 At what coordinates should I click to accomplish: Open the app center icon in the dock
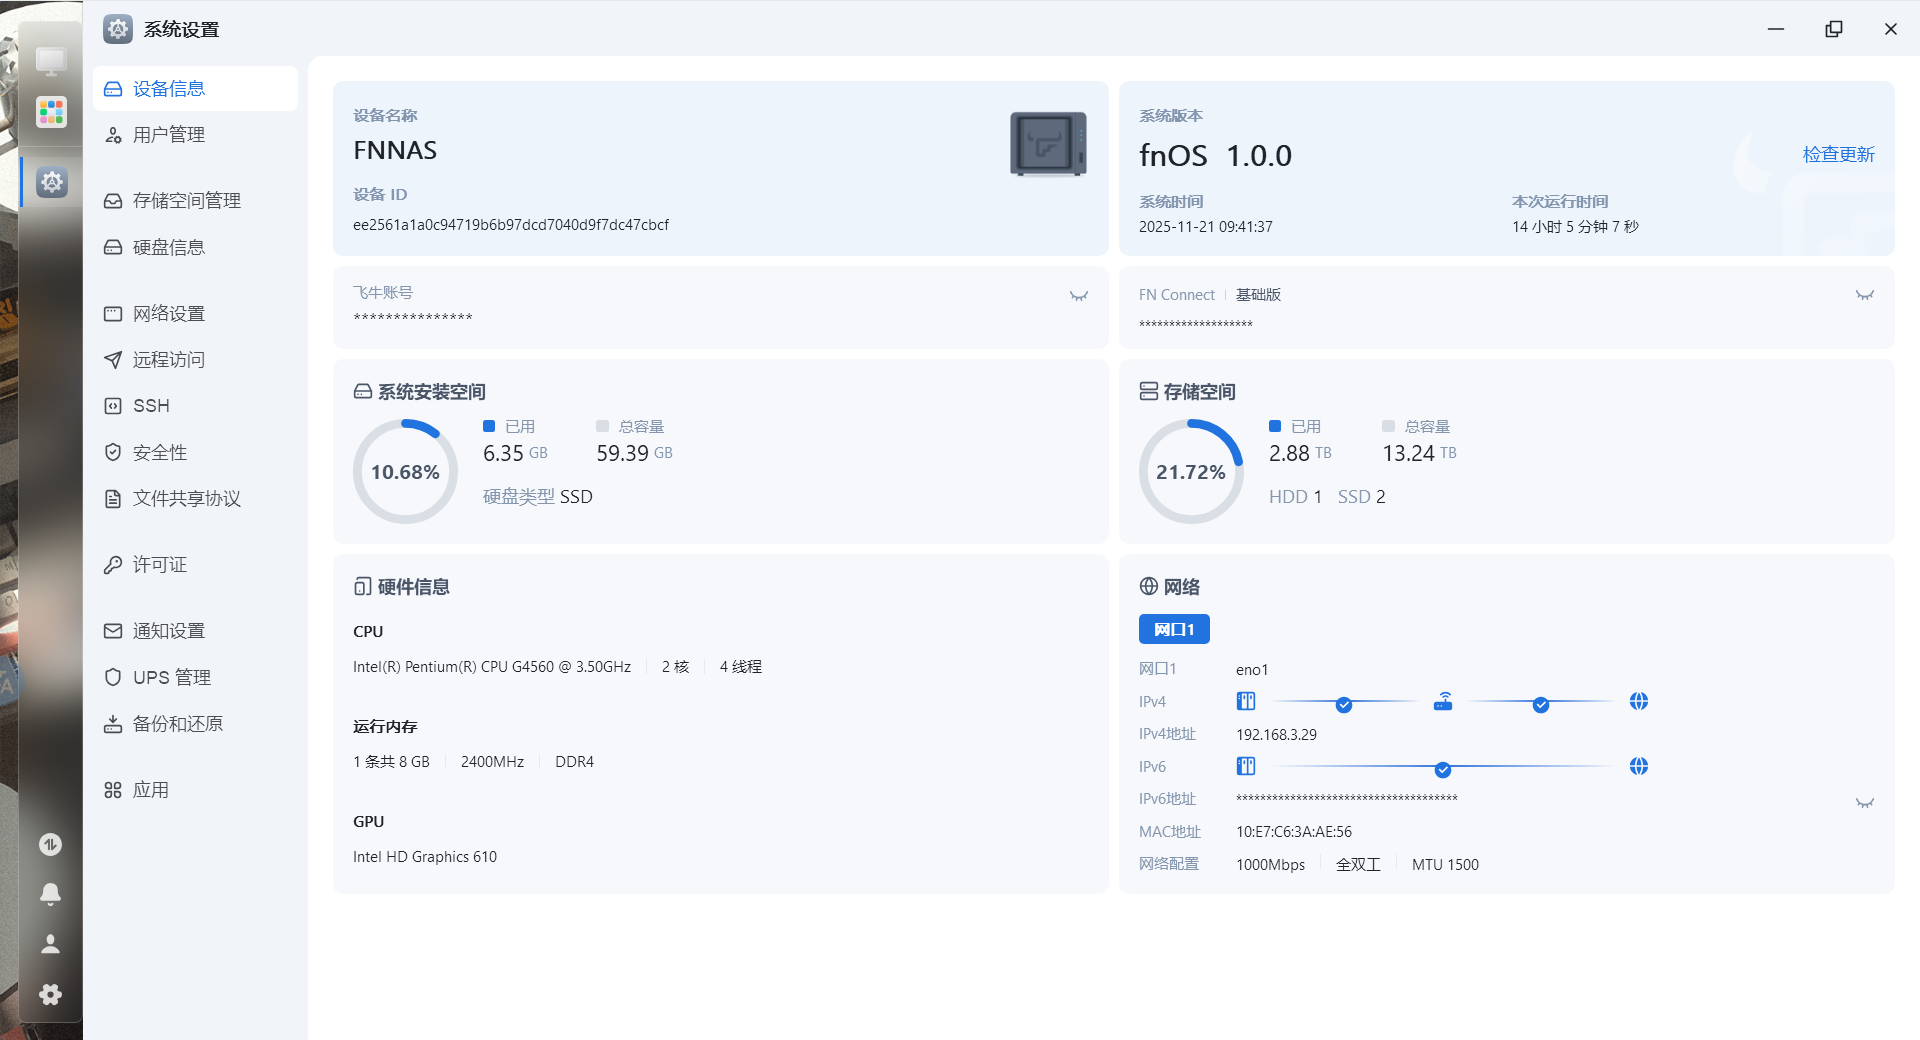[x=51, y=112]
